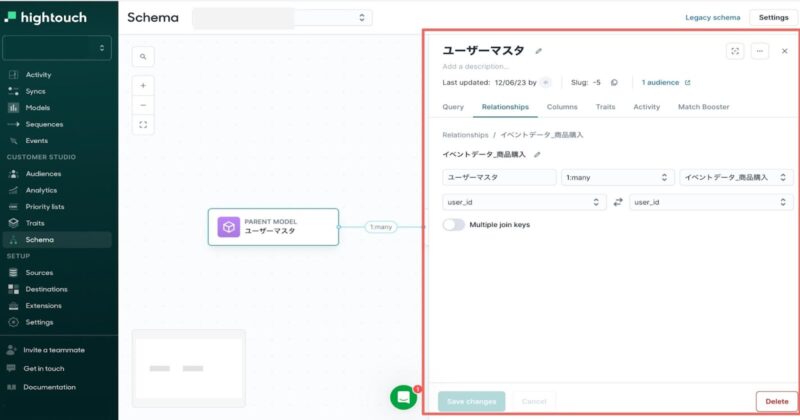The width and height of the screenshot is (800, 420).
Task: Click Add a description field
Action: [476, 66]
